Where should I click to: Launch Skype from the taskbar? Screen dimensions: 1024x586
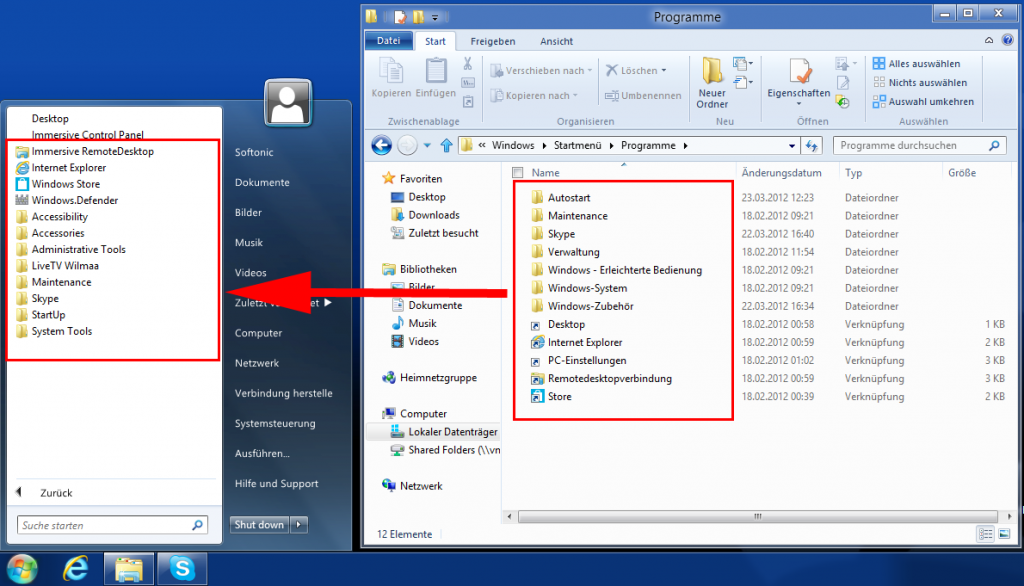(x=182, y=568)
